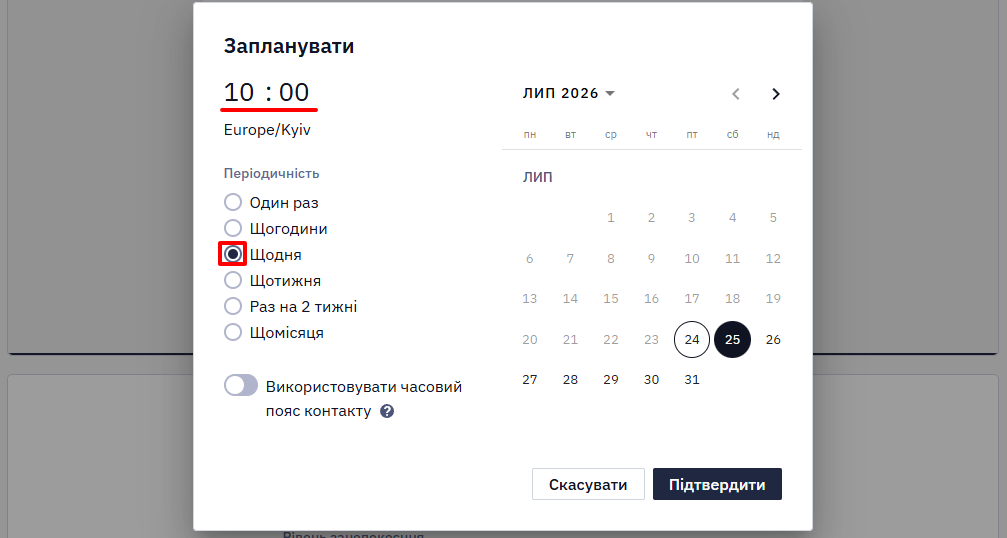Select July 24 in calendar
1007x538 pixels.
coord(692,340)
